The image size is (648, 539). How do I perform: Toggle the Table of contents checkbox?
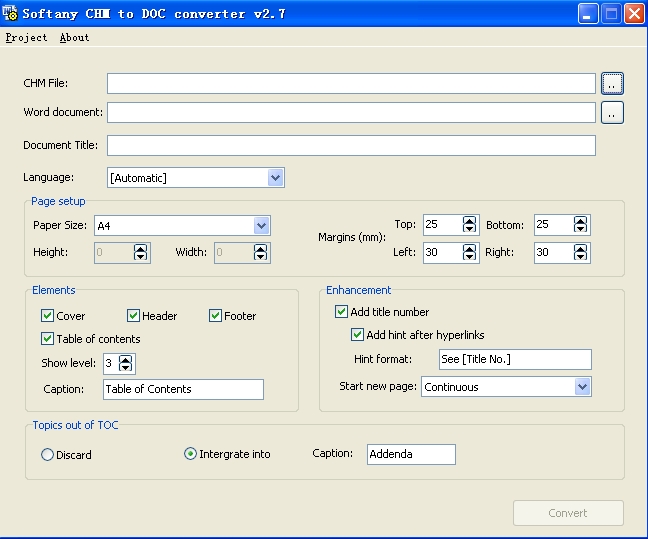[47, 339]
